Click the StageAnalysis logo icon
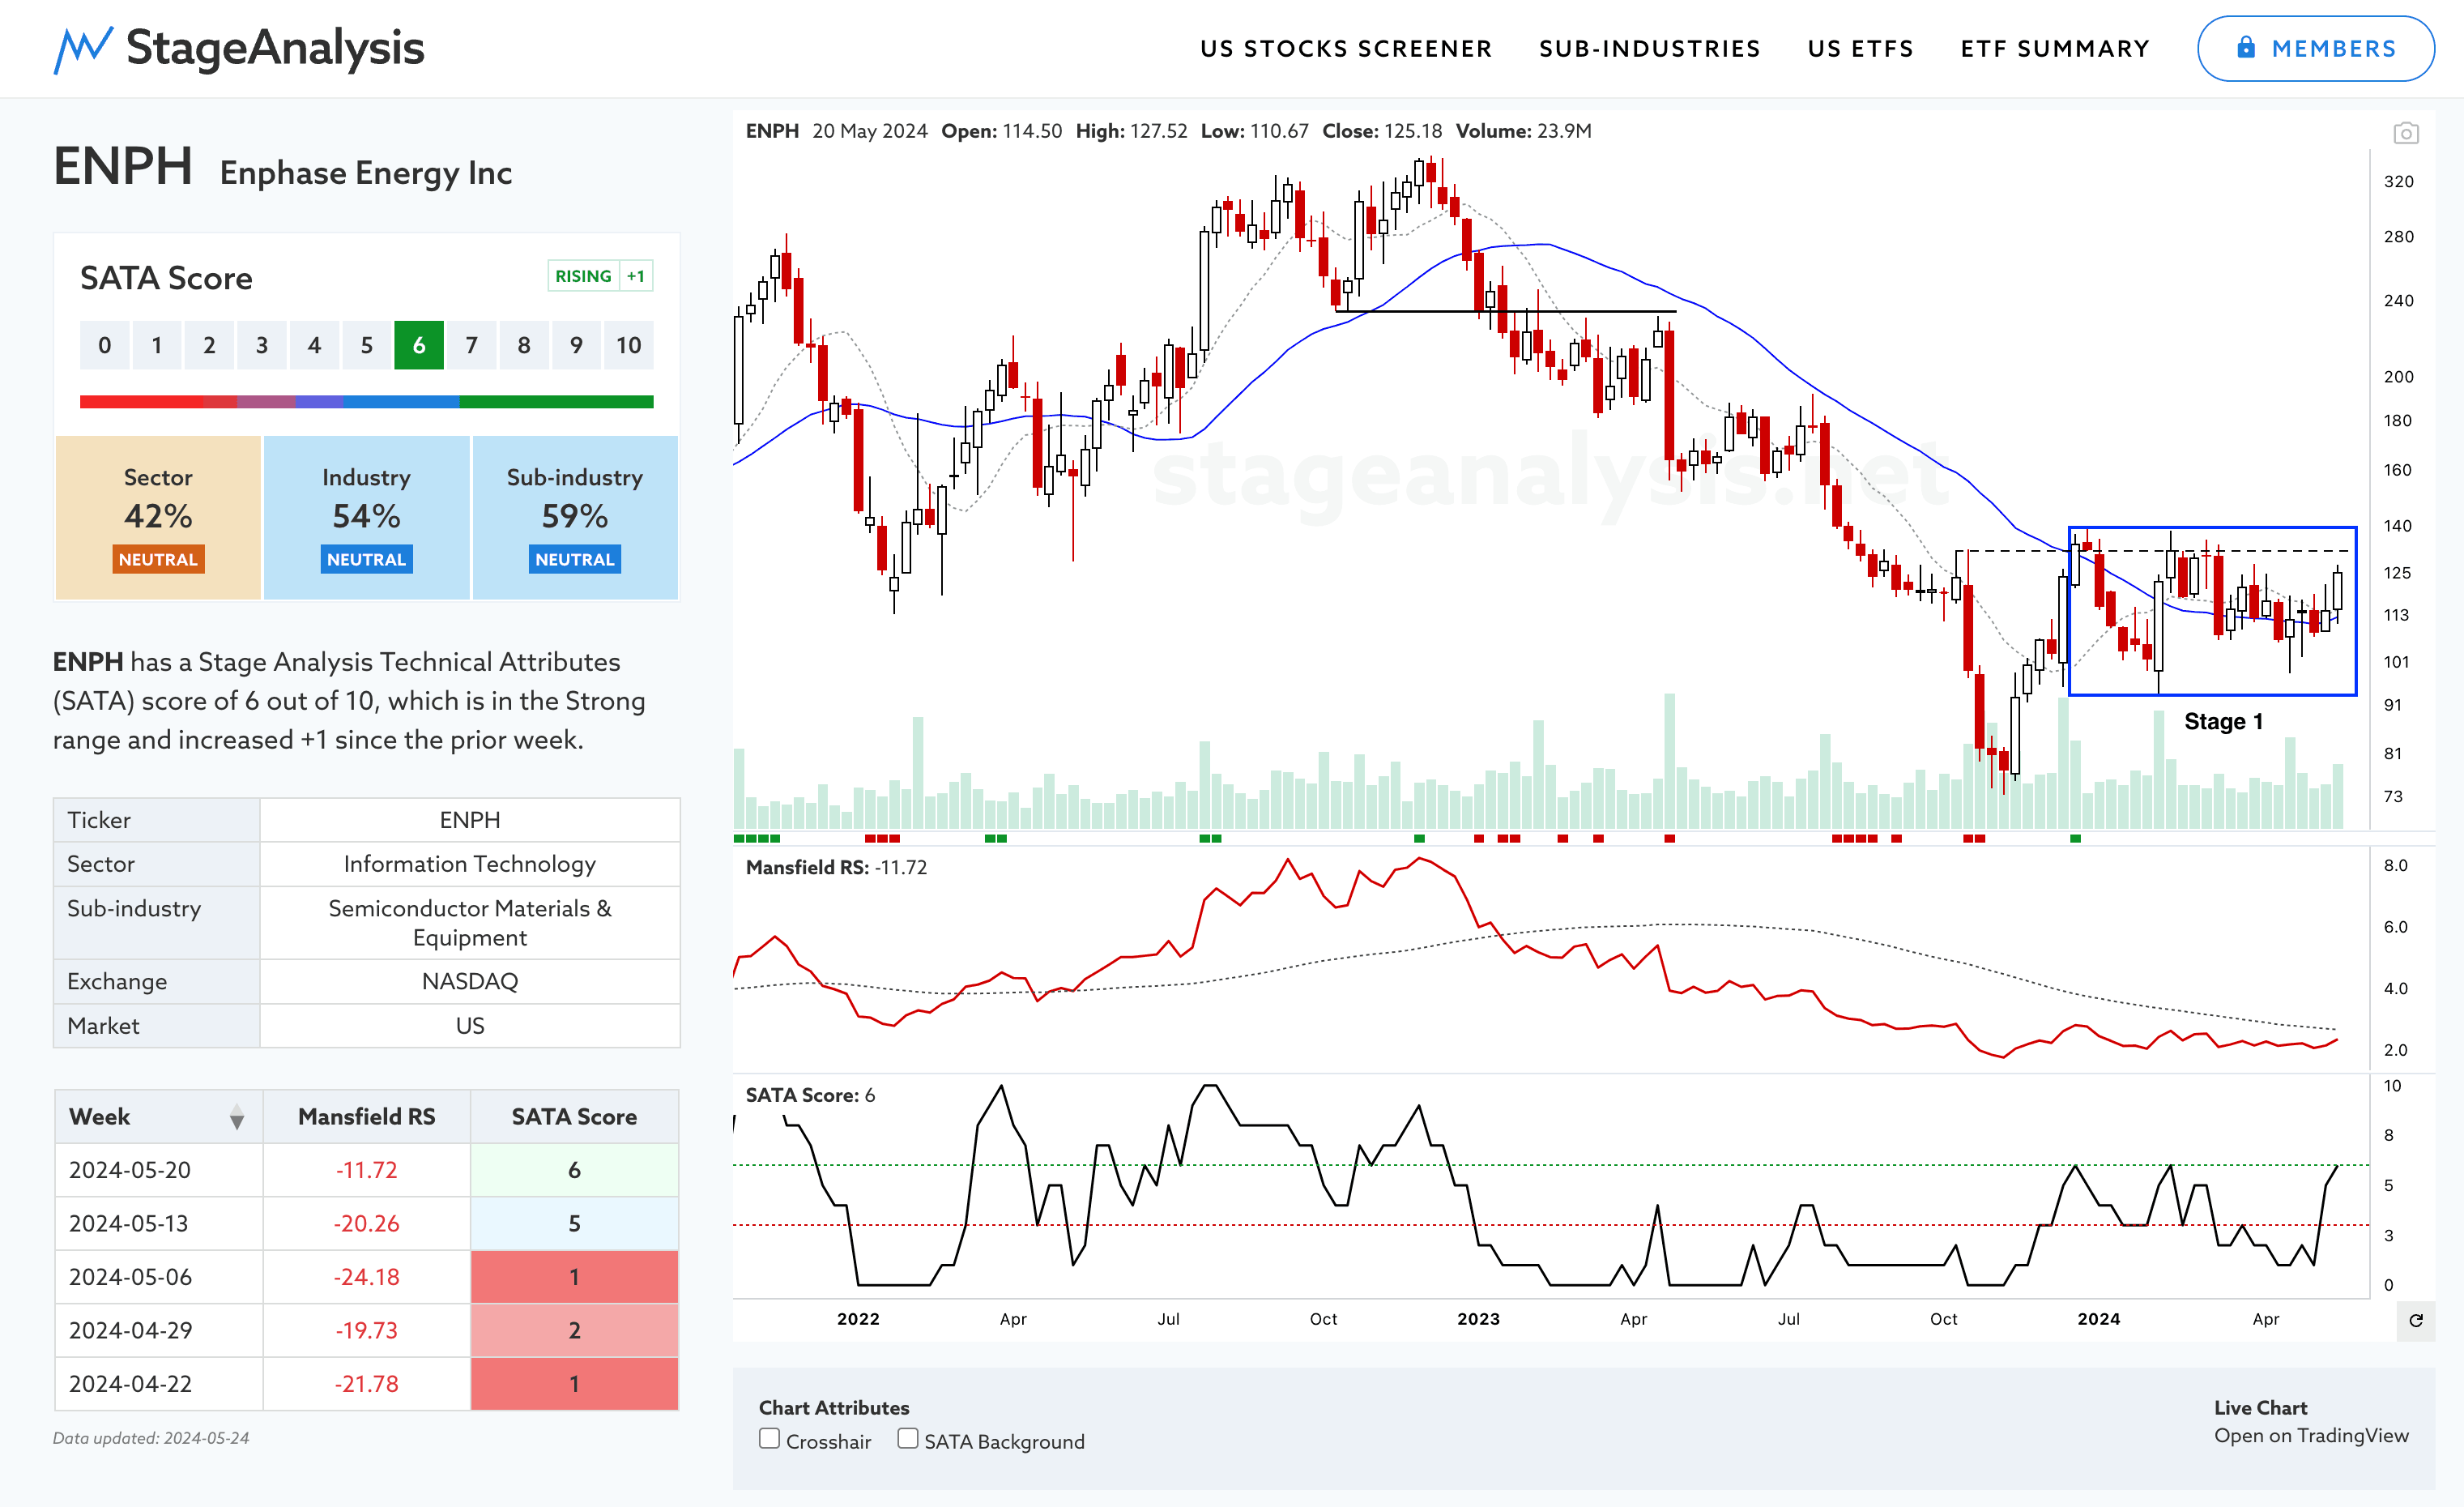Image resolution: width=2464 pixels, height=1507 pixels. 82,50
